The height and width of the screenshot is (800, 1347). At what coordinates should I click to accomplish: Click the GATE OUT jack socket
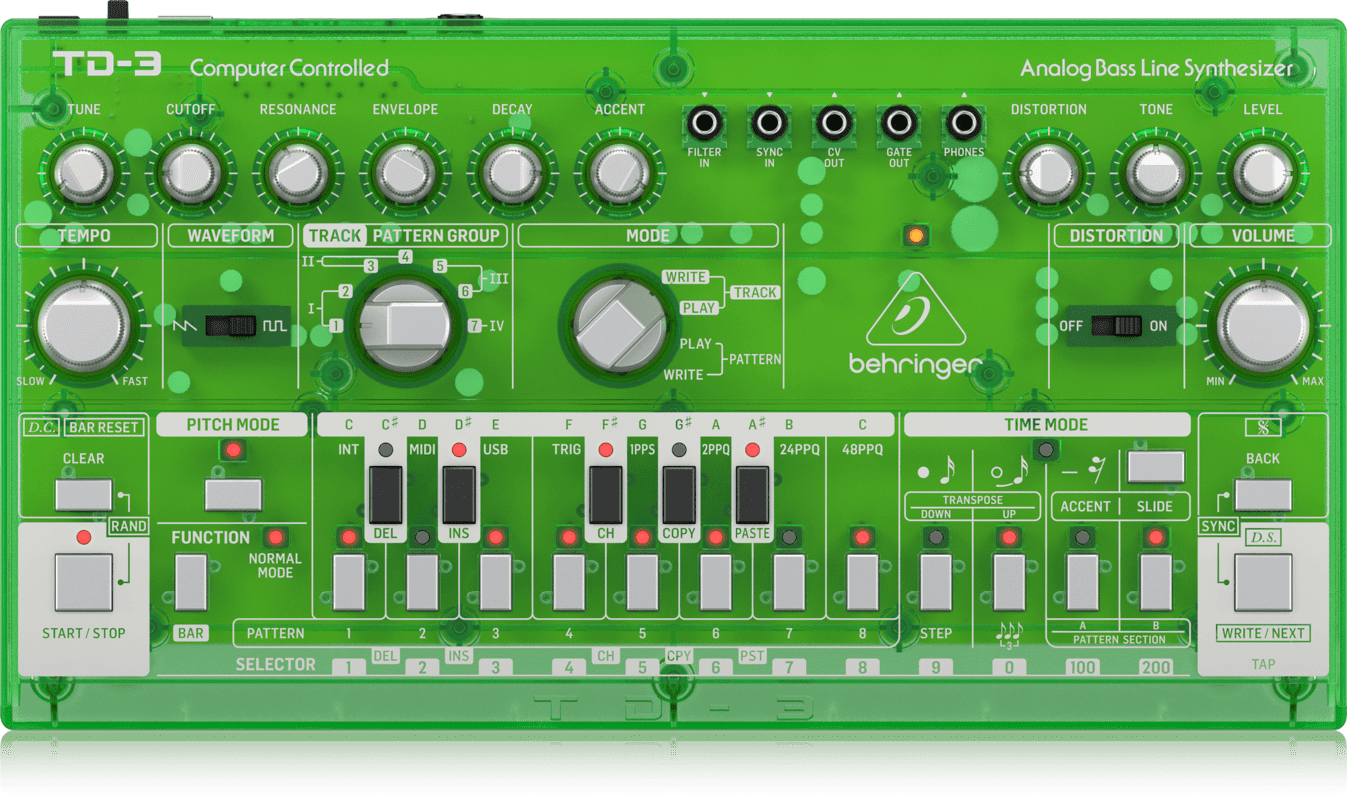pyautogui.click(x=899, y=124)
